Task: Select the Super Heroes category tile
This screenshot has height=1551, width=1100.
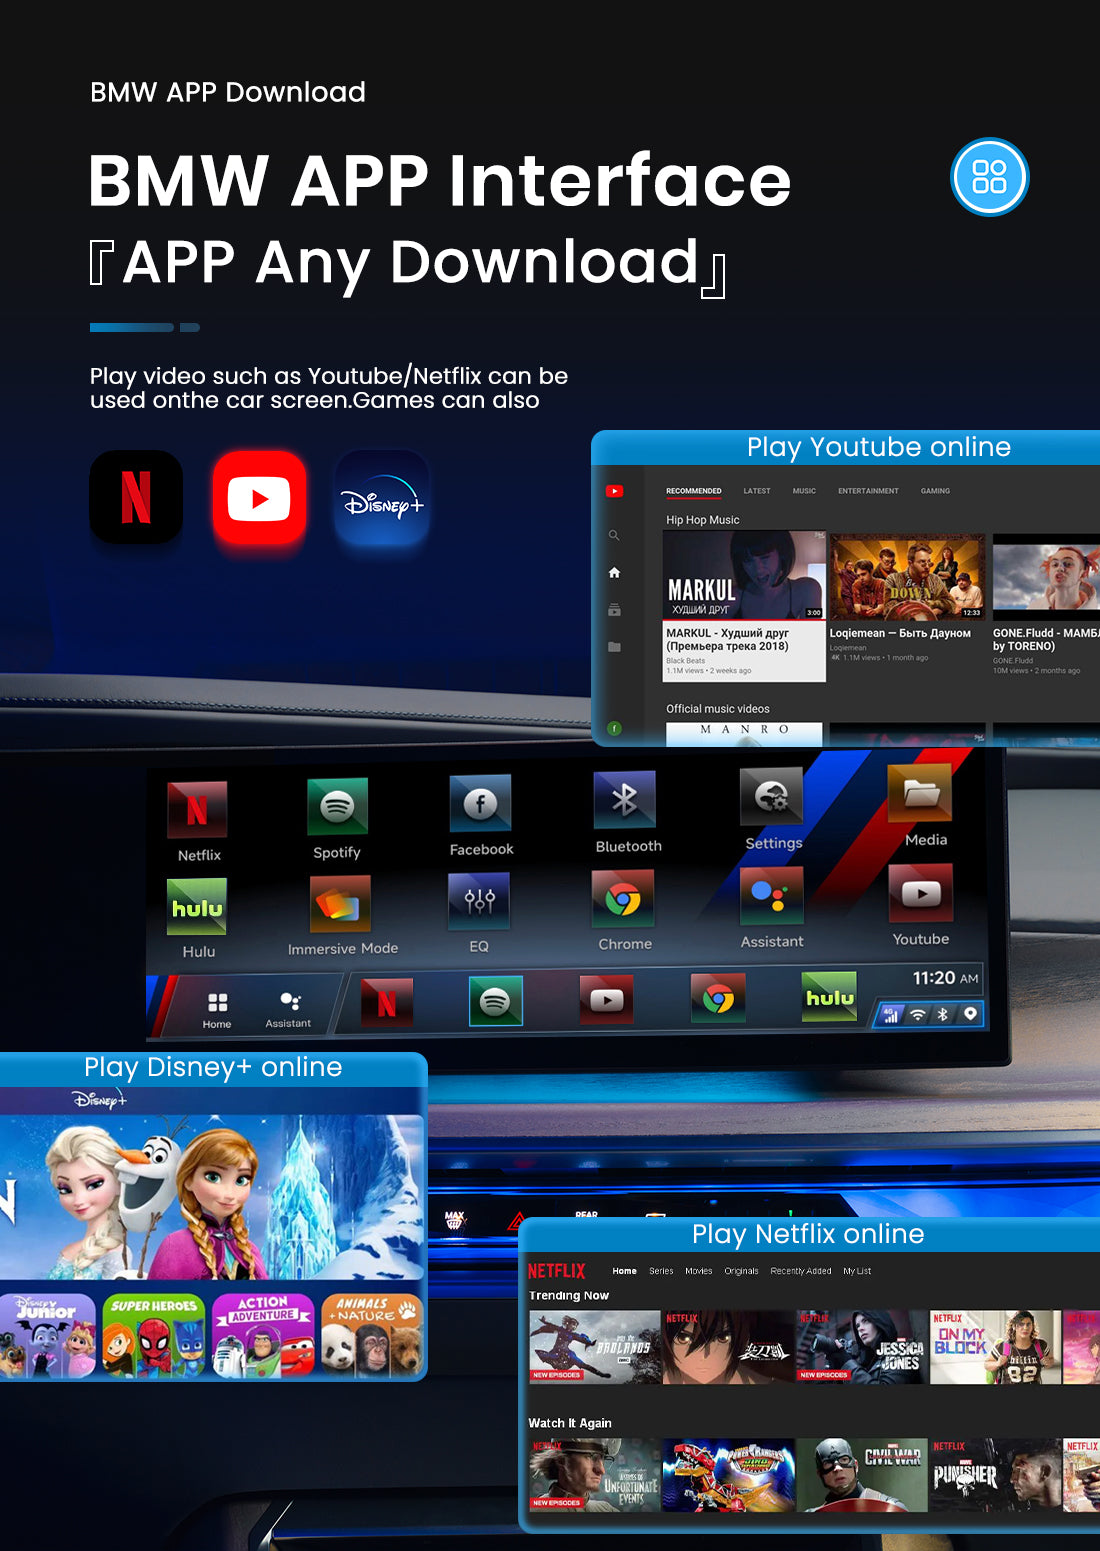Action: coord(154,1336)
